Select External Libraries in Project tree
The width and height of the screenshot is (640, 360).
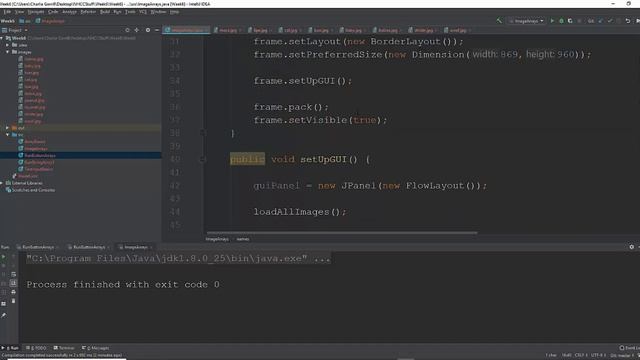tap(27, 183)
